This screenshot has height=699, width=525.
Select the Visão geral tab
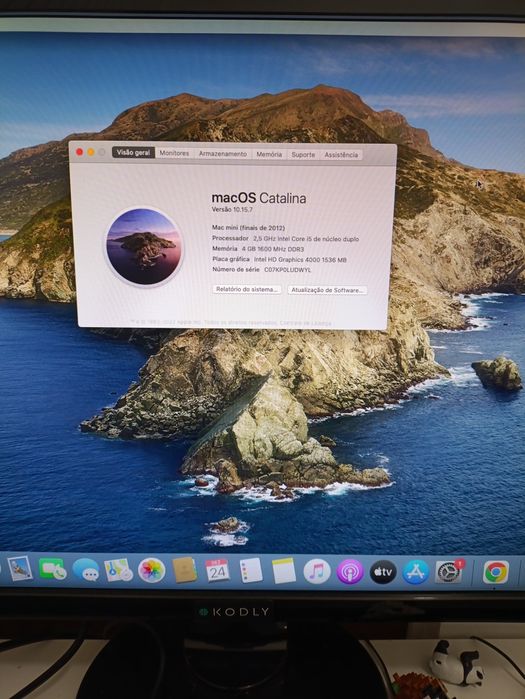(x=133, y=152)
